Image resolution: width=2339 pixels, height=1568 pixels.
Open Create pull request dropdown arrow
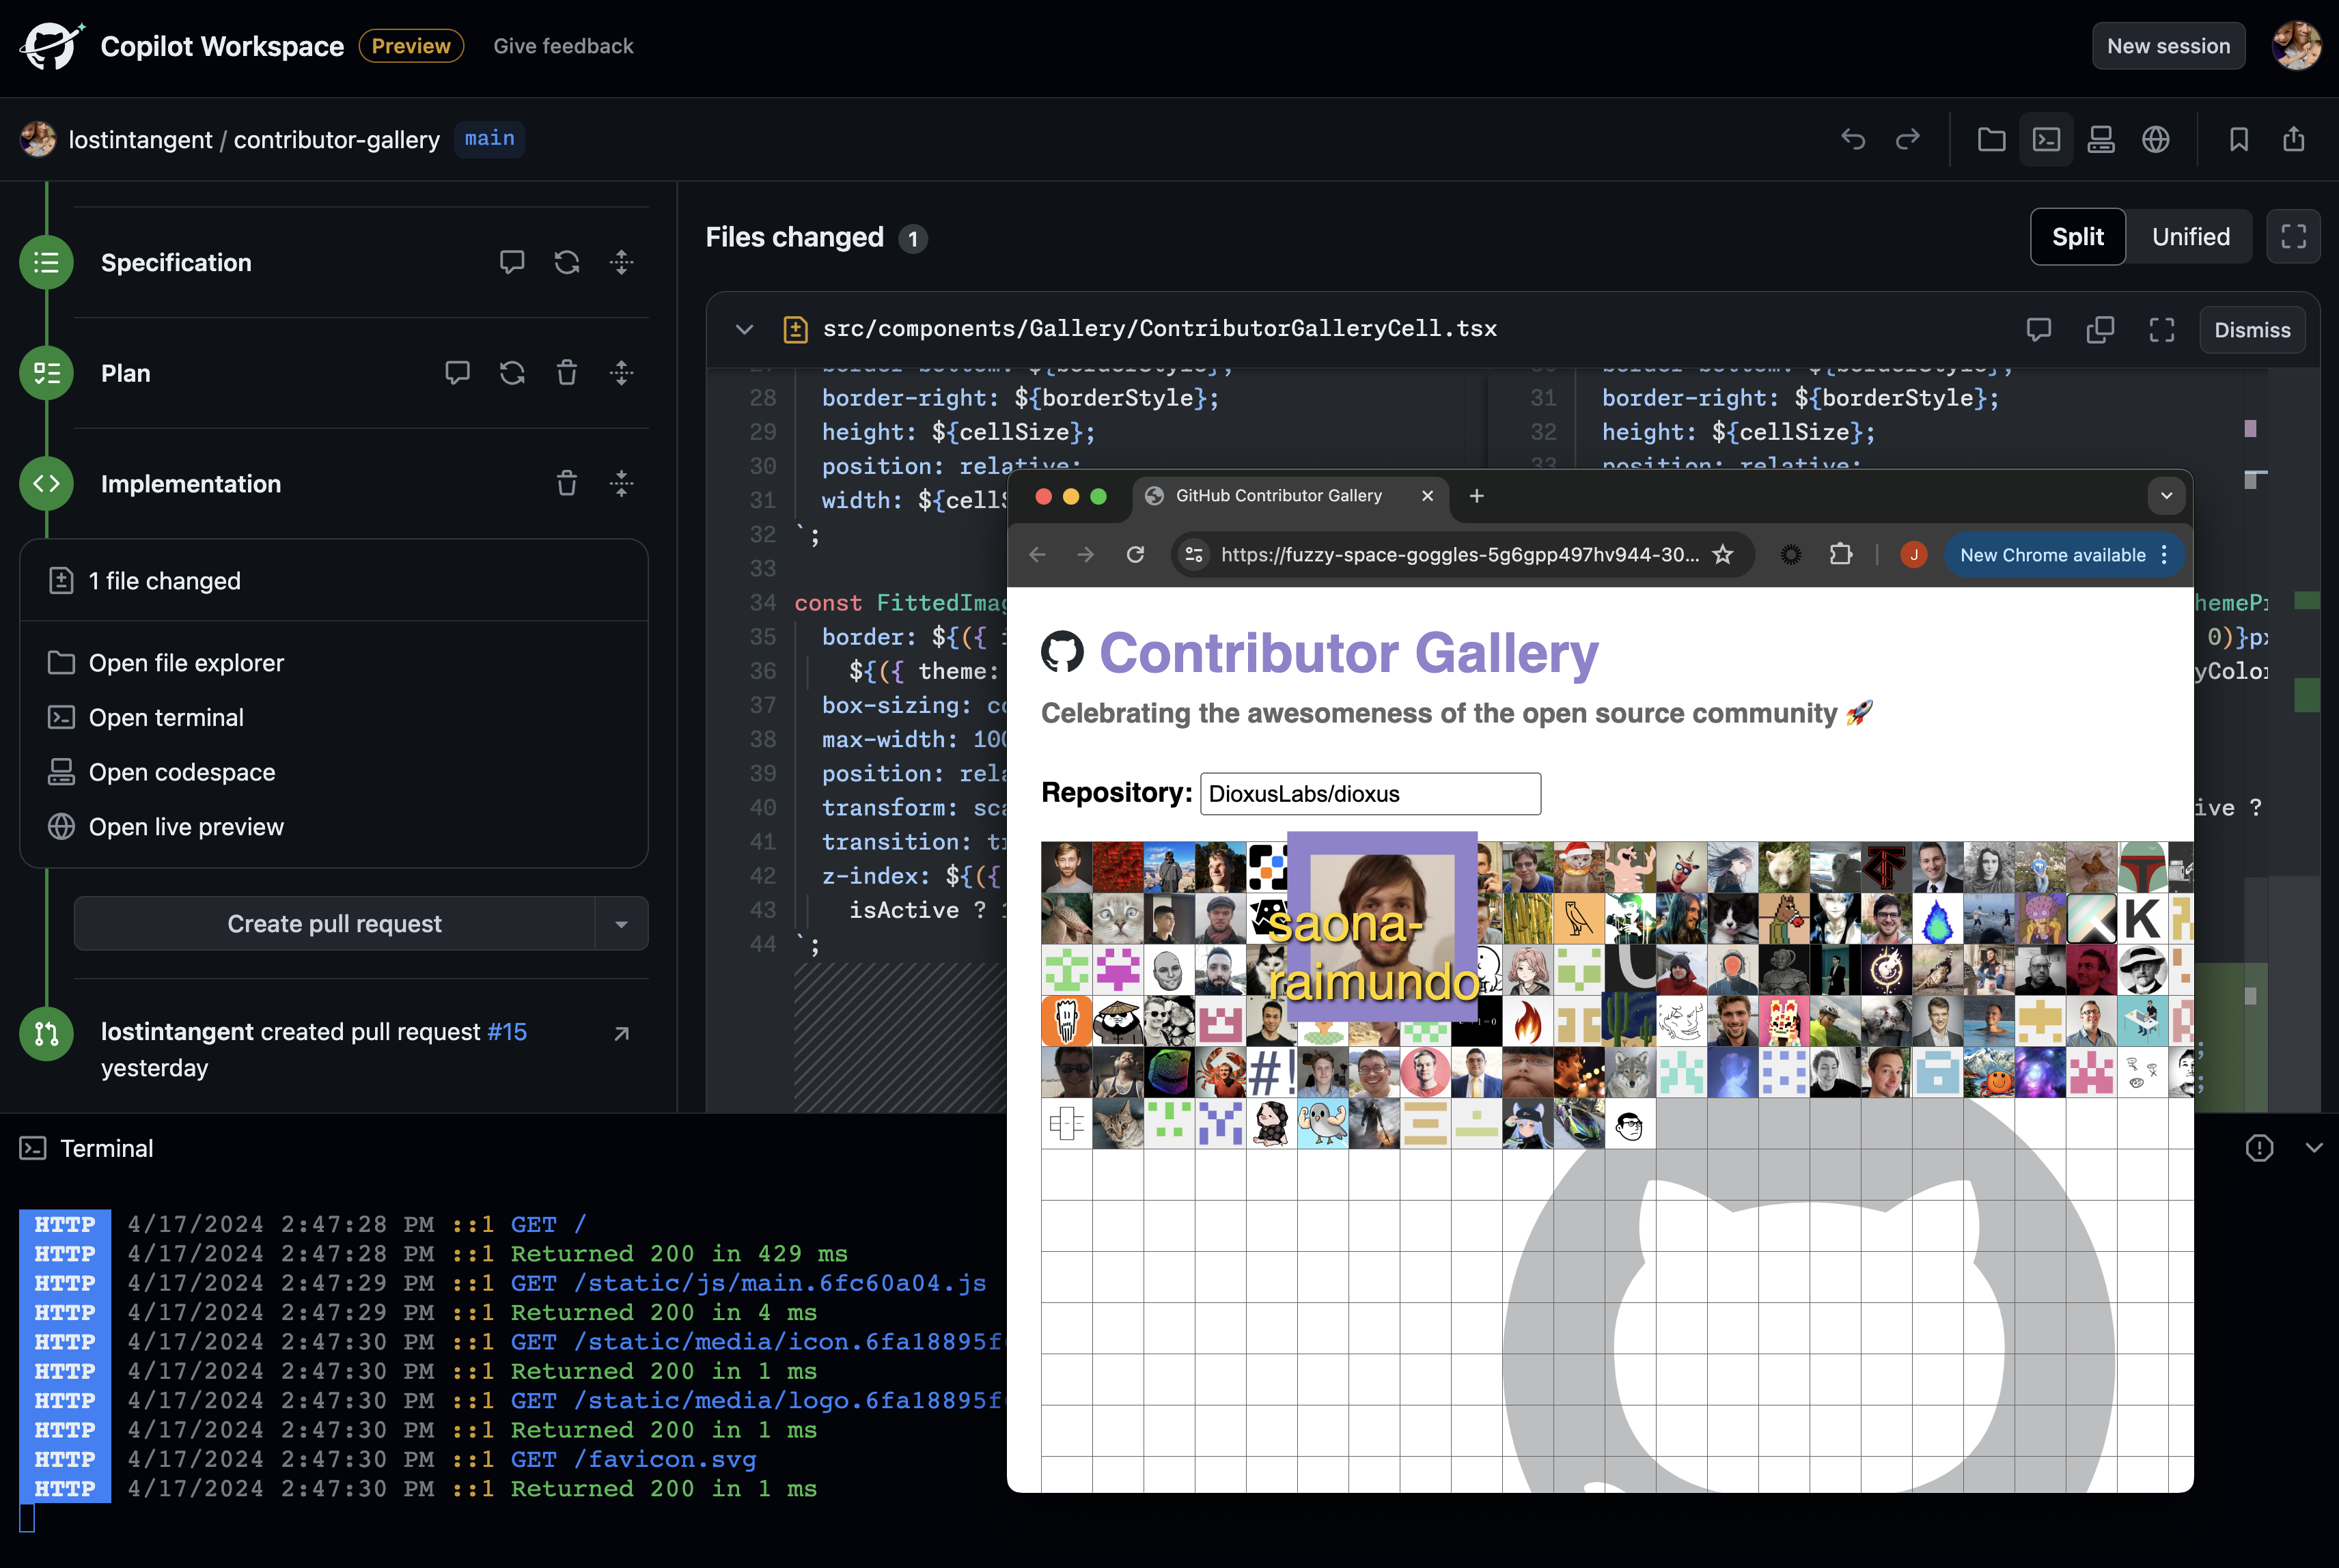coord(621,924)
